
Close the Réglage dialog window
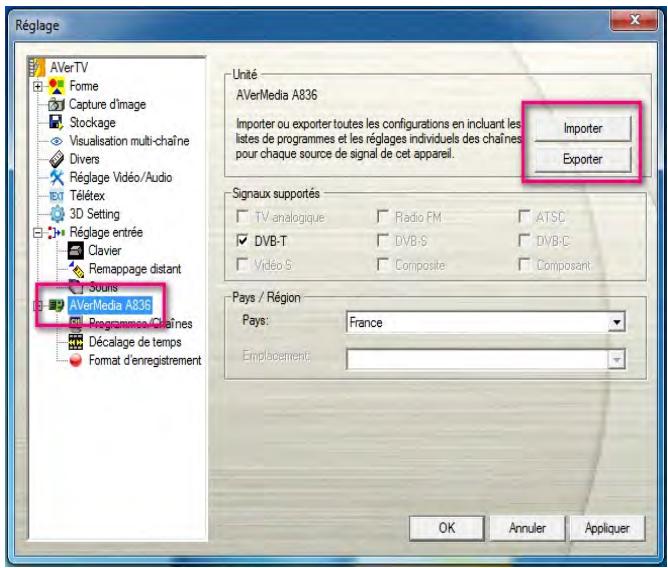tap(634, 20)
